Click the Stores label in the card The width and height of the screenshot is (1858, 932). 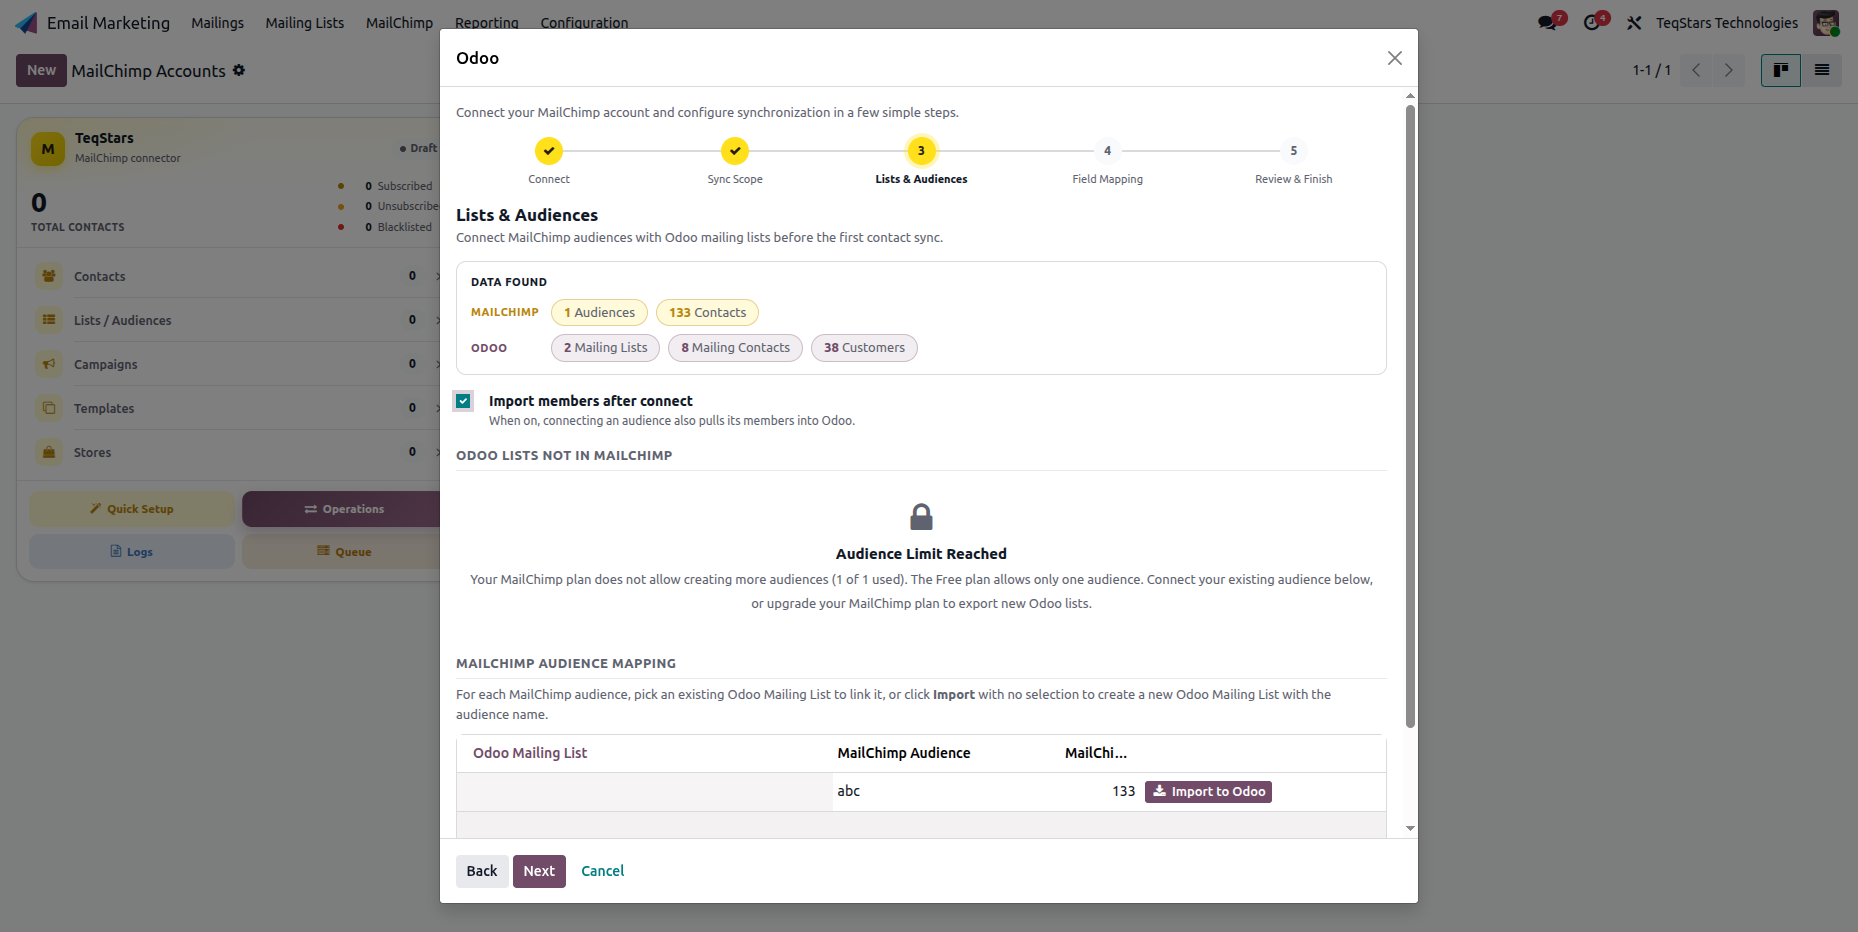click(x=93, y=453)
